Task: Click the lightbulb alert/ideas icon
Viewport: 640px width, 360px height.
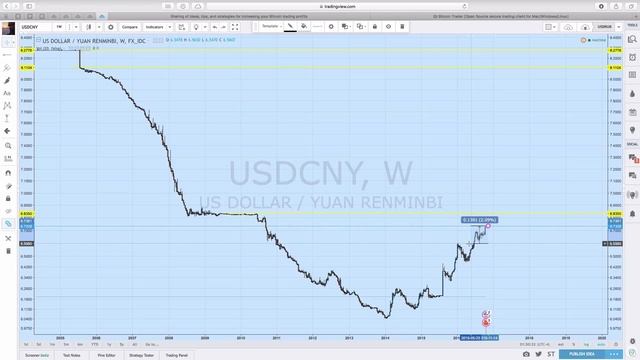Action: tap(196, 27)
